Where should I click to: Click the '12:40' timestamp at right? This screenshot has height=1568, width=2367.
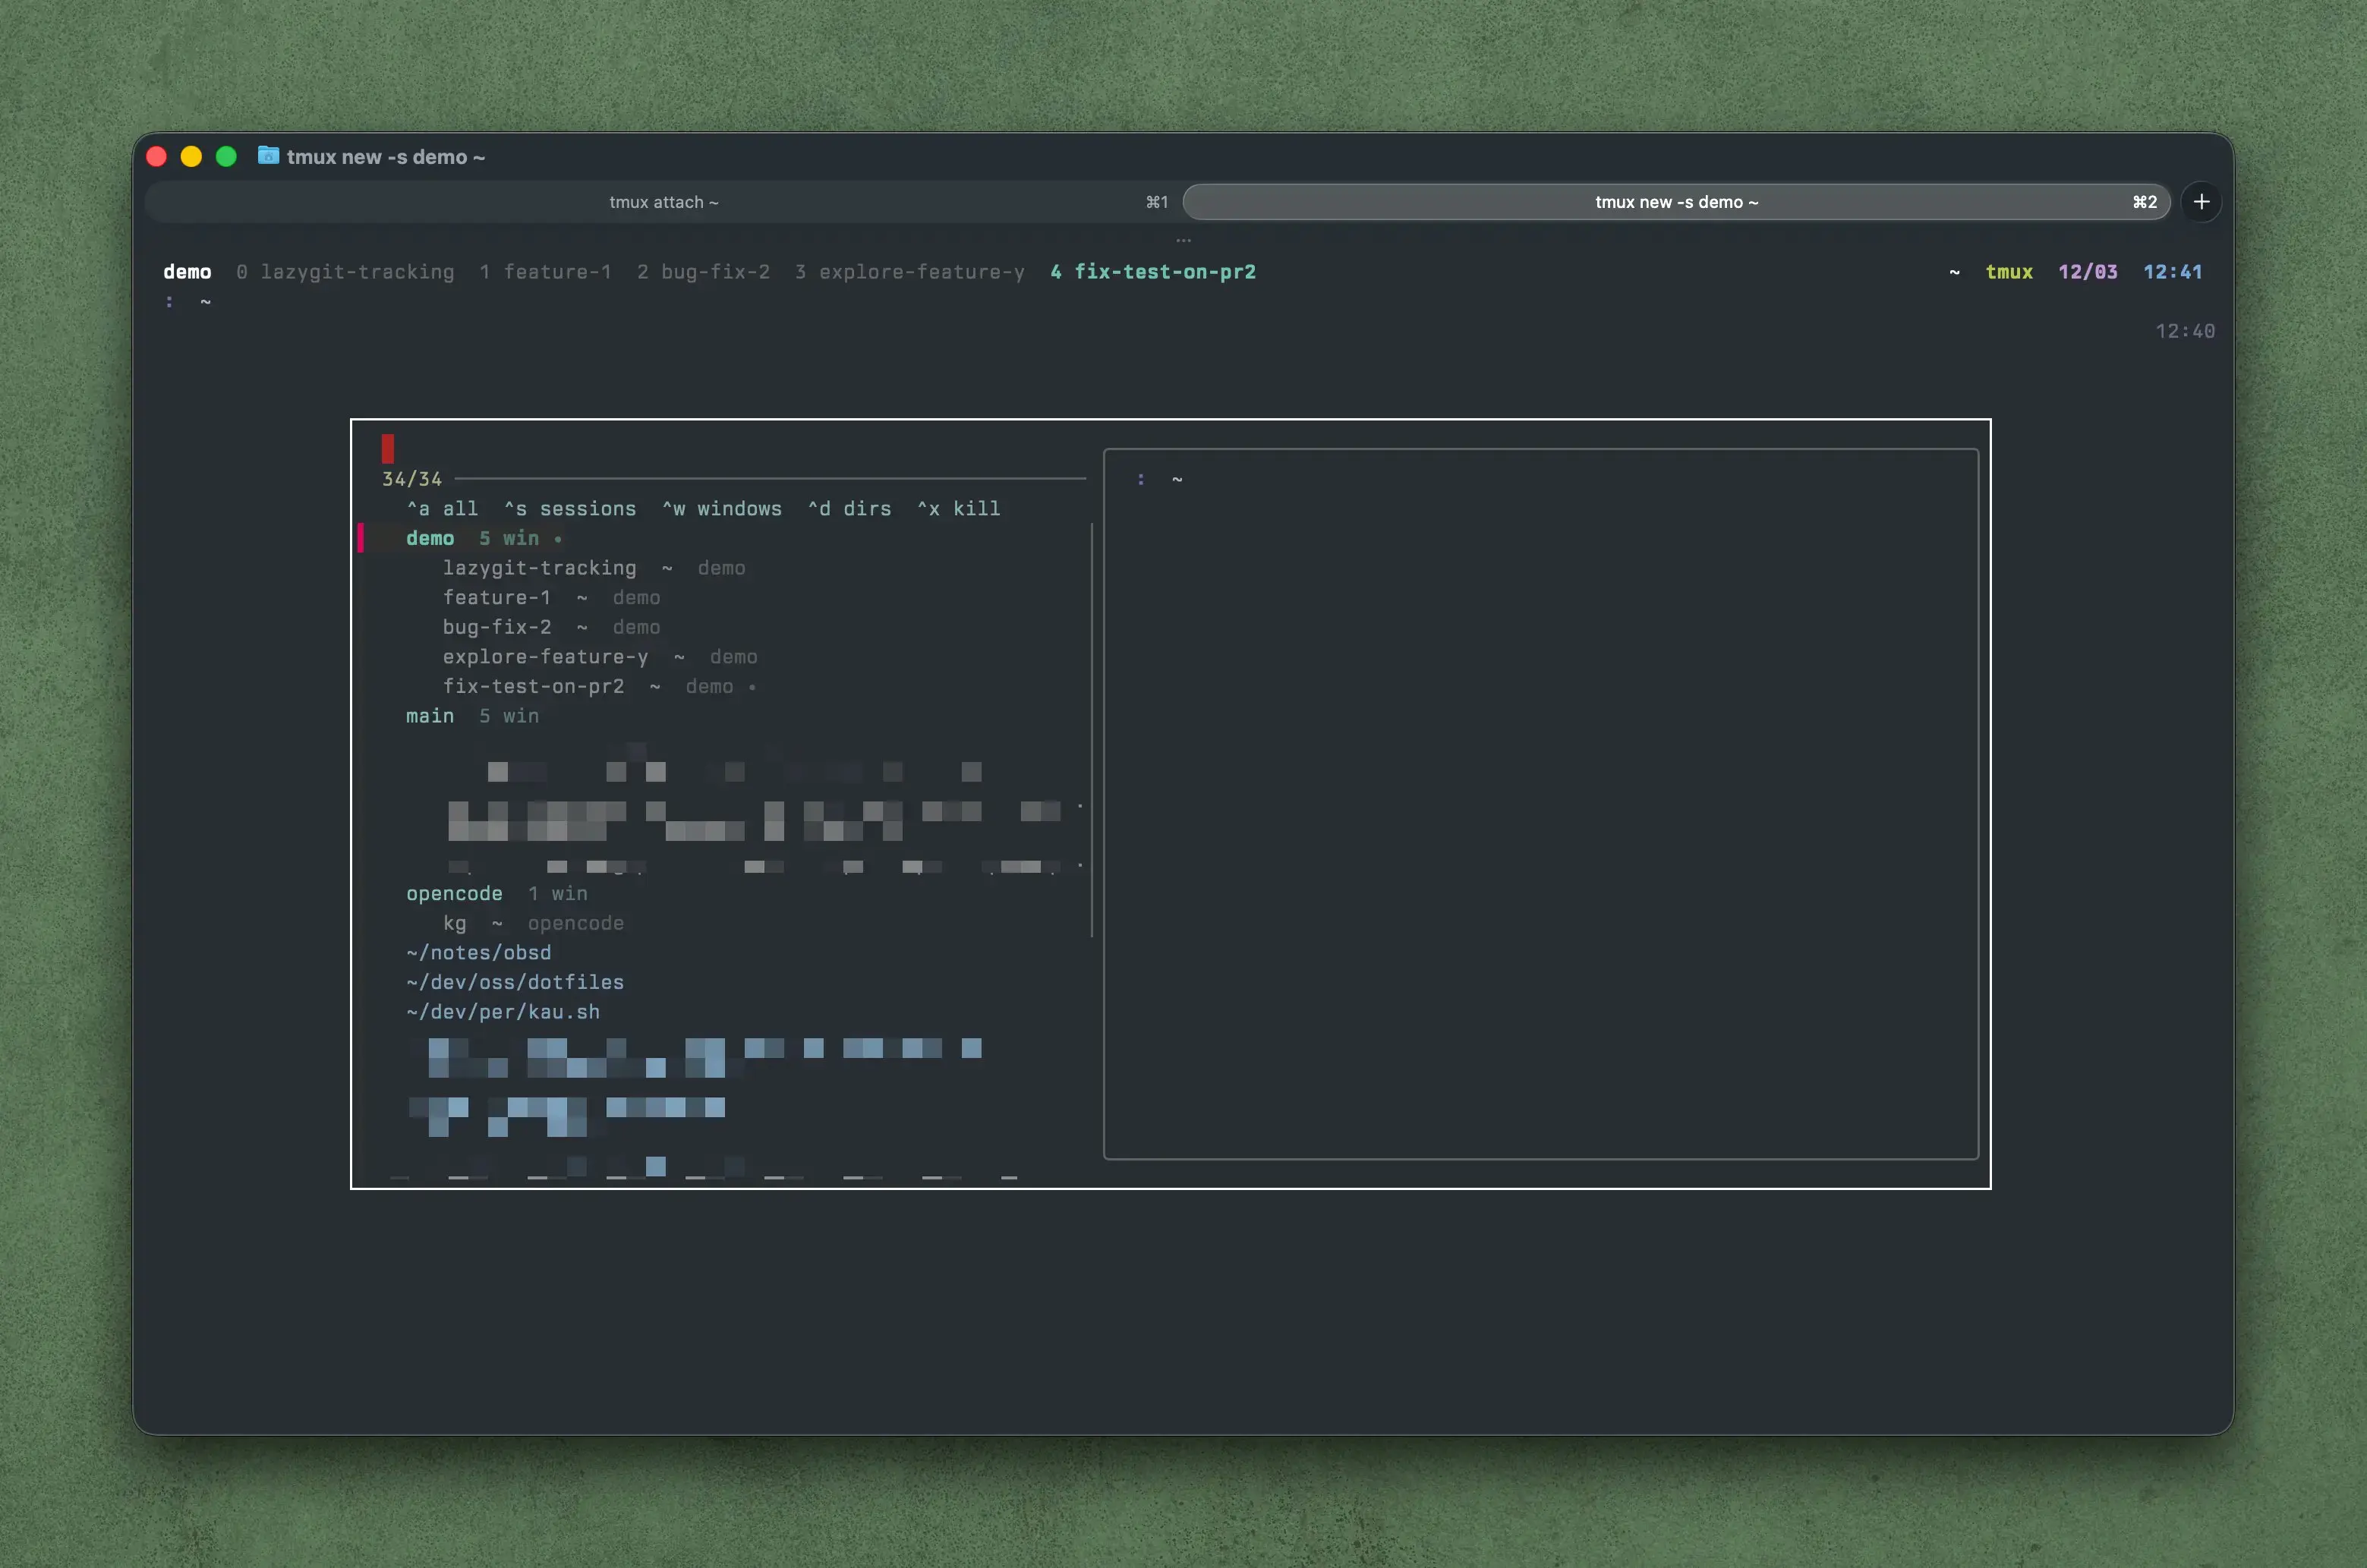[x=2185, y=331]
